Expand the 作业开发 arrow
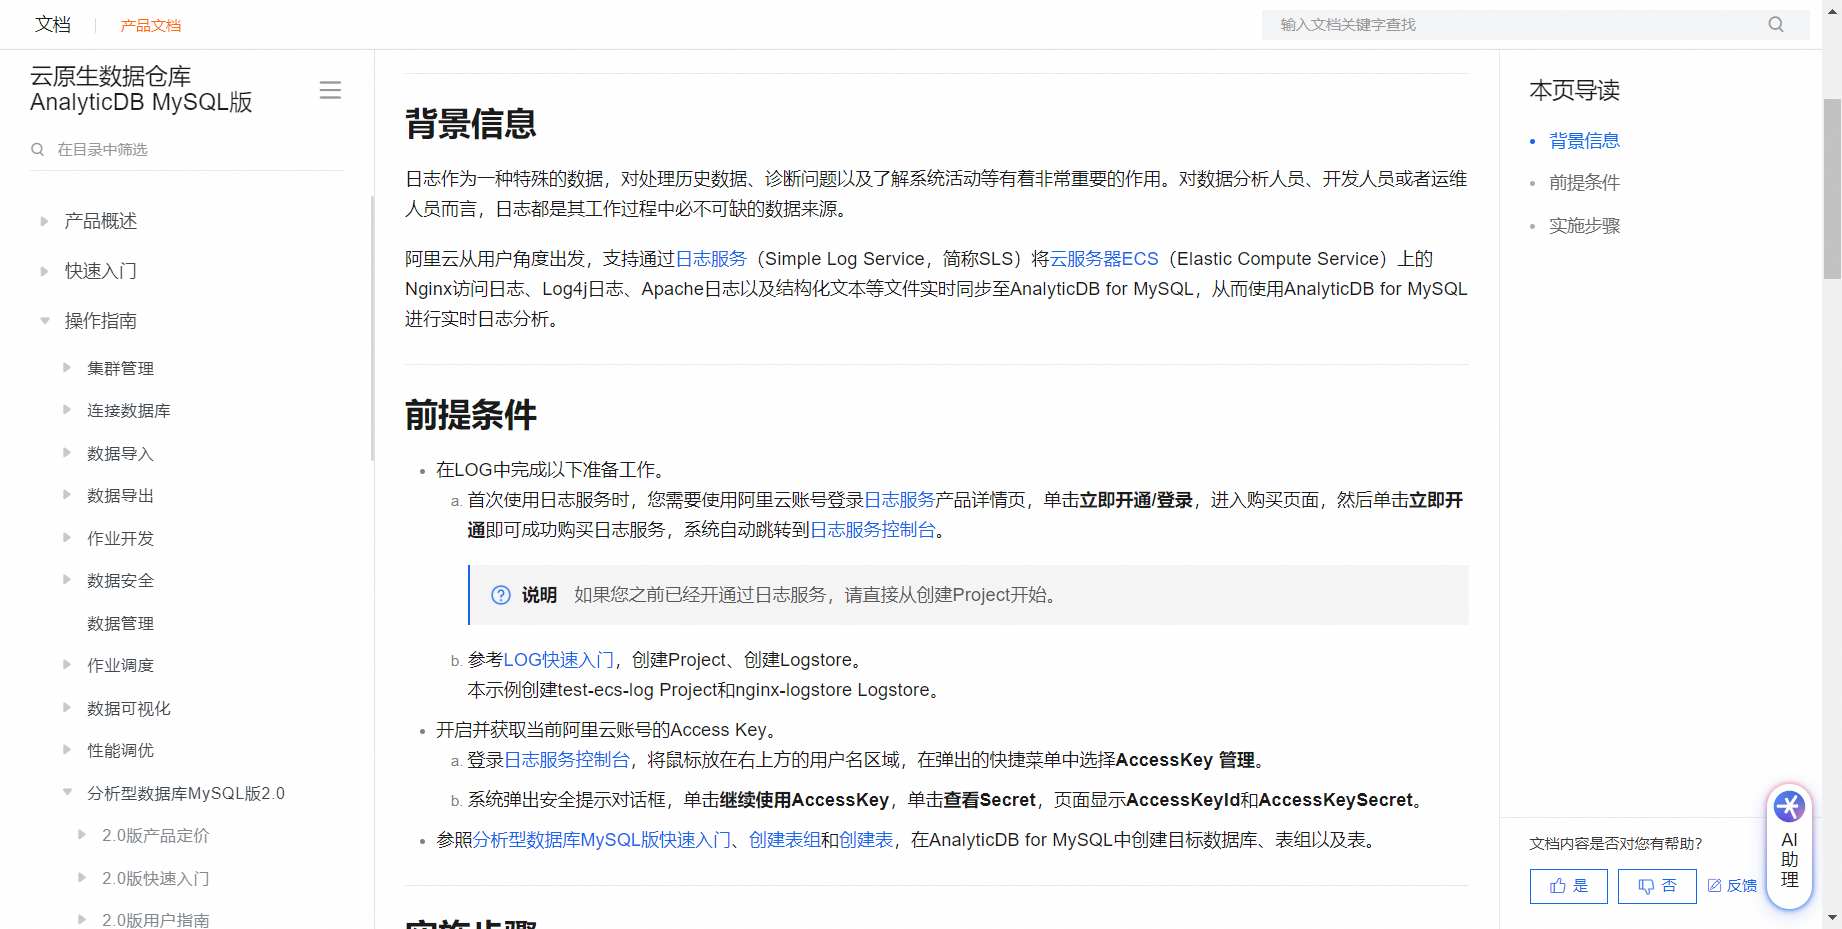 click(x=67, y=538)
